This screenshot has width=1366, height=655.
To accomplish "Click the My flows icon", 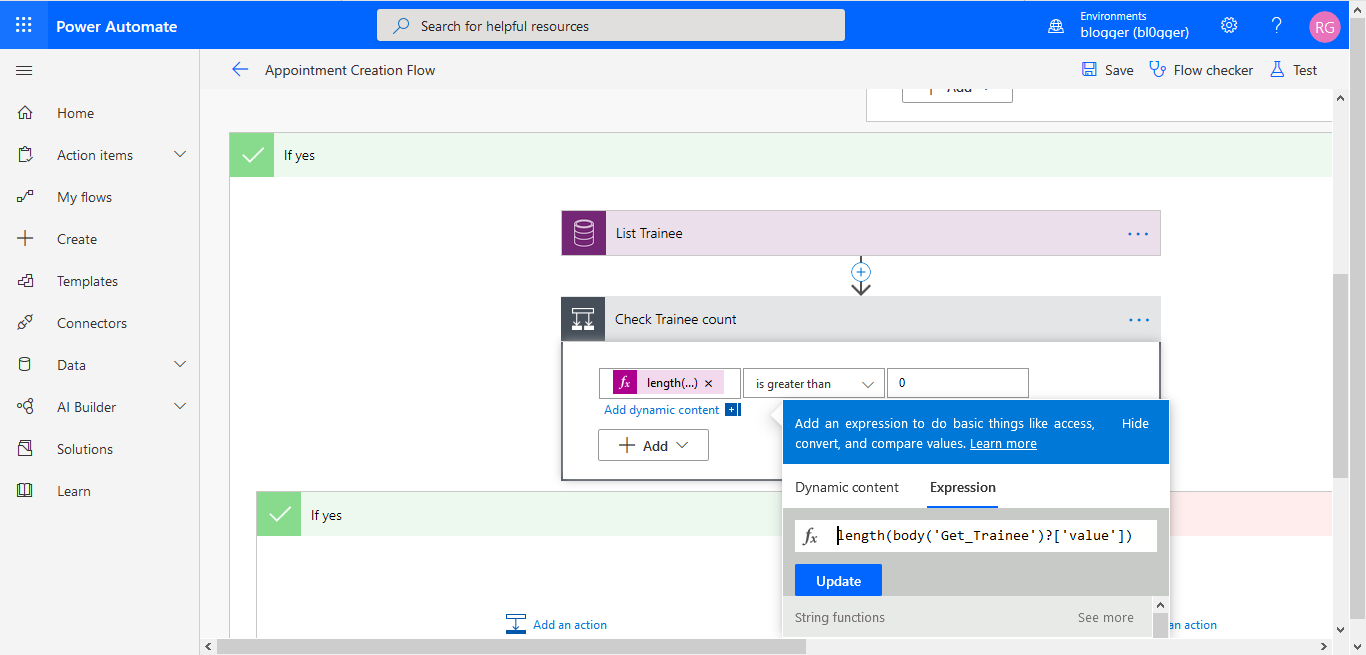I will (x=25, y=197).
